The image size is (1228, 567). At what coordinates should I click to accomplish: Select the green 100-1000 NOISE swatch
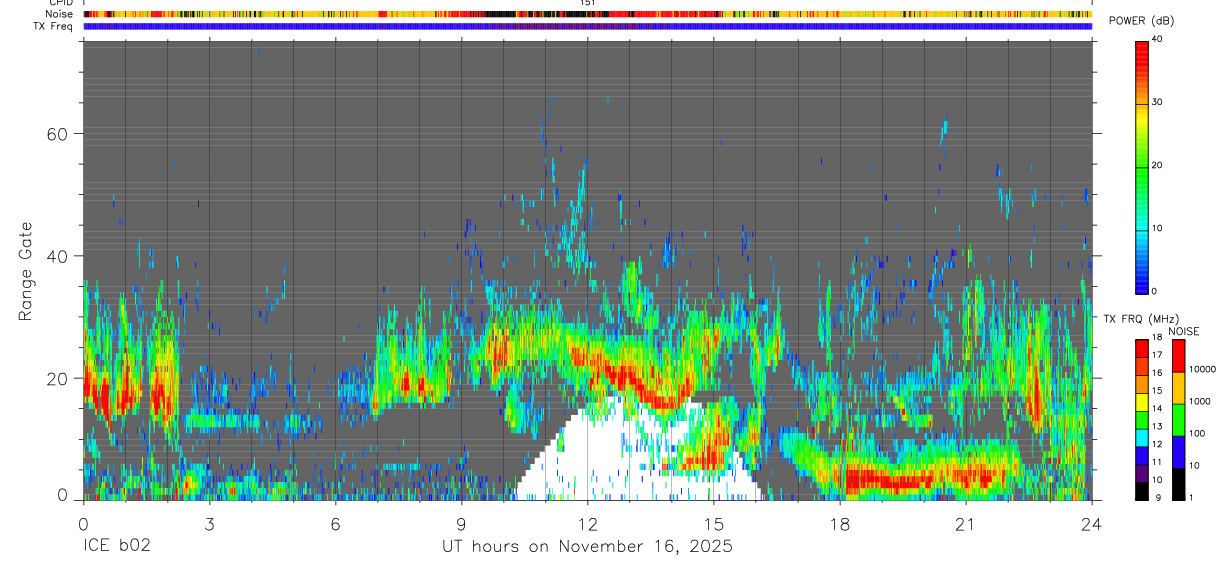tap(1177, 419)
